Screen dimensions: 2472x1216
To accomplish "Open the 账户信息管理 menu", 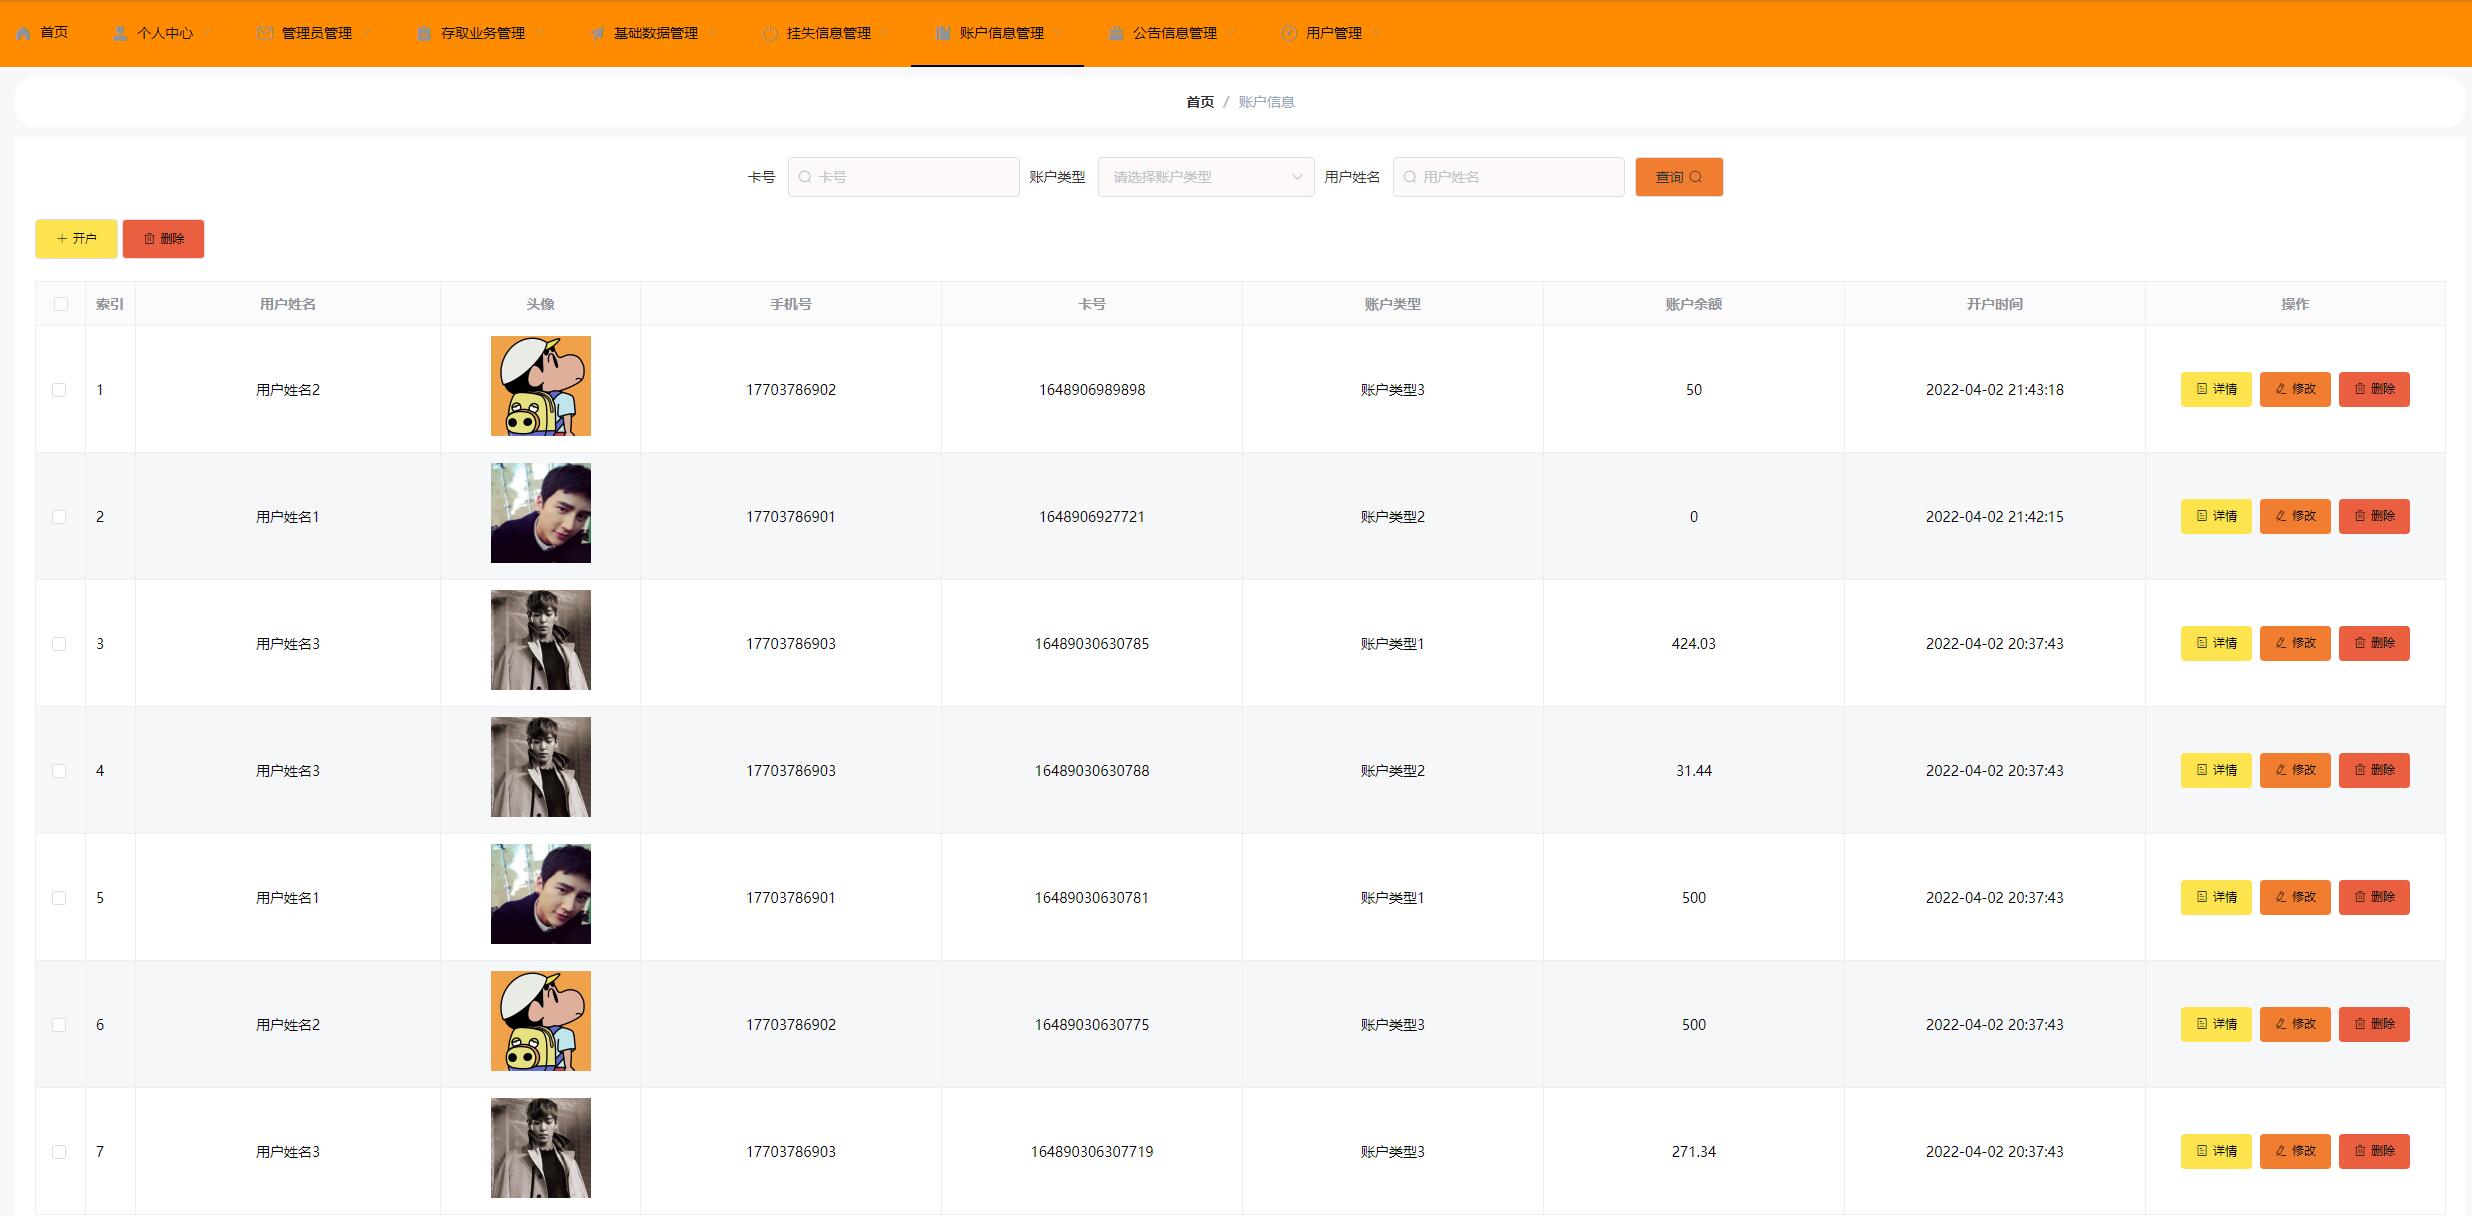I will [1000, 33].
